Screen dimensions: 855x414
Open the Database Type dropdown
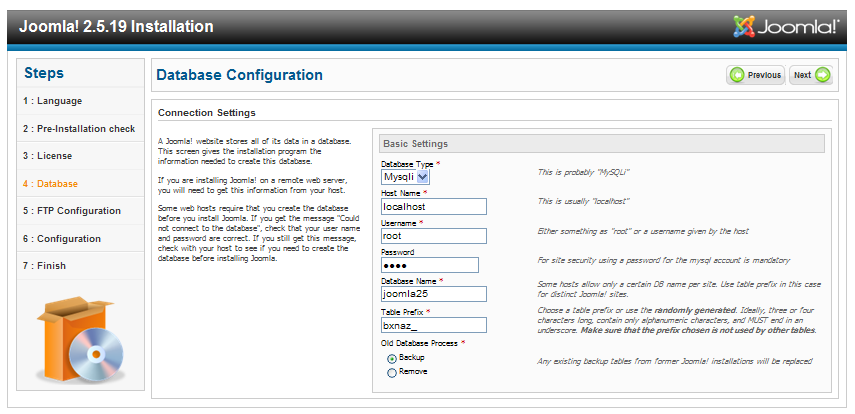405,177
